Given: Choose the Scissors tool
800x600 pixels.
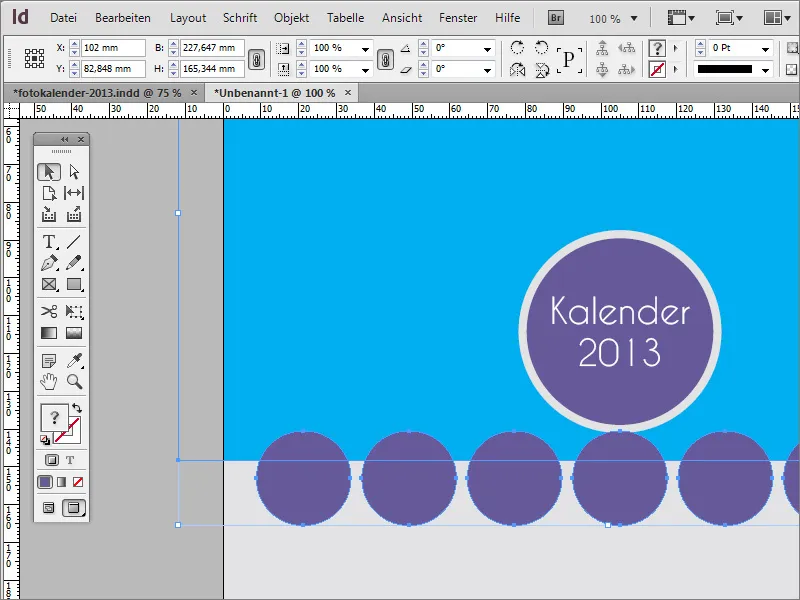Looking at the screenshot, I should point(49,311).
